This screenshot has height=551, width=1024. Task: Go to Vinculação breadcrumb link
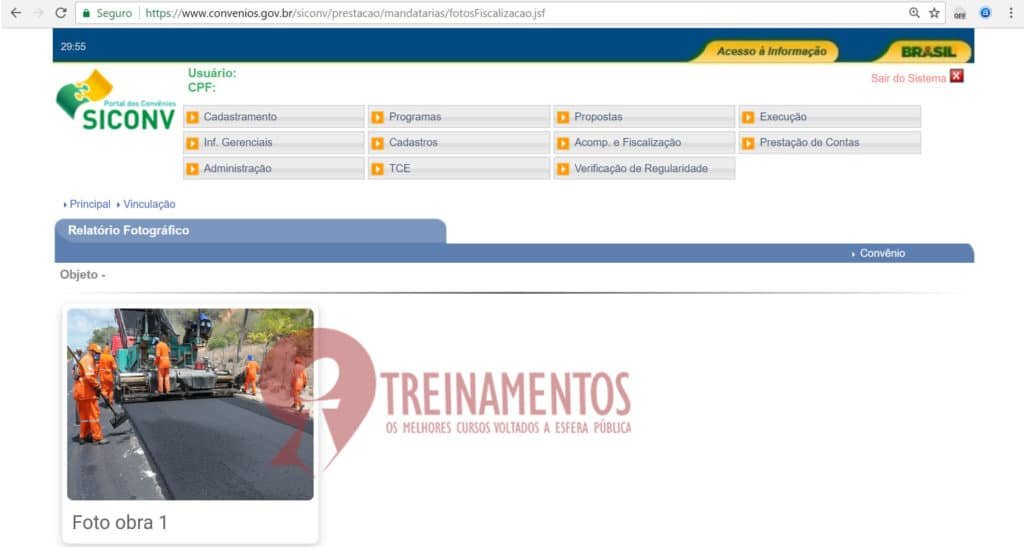click(150, 204)
